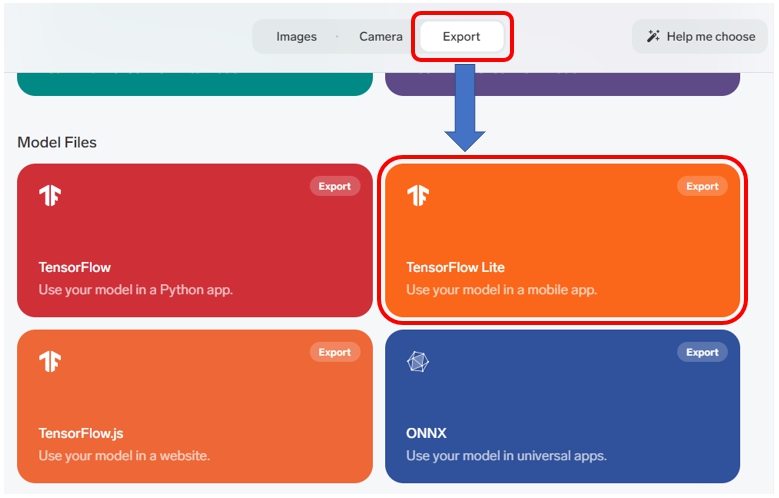Switch to the Images tab
The width and height of the screenshot is (779, 498).
[296, 37]
